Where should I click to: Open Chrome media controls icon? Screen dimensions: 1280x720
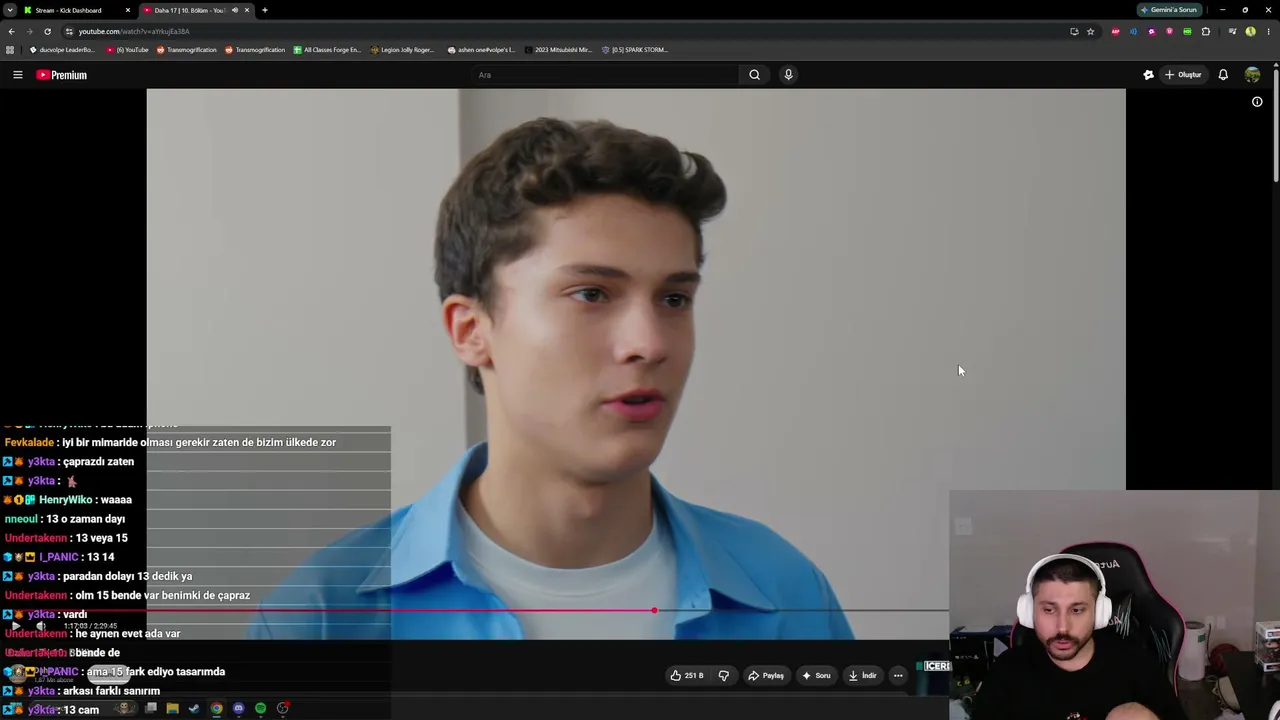[1232, 31]
